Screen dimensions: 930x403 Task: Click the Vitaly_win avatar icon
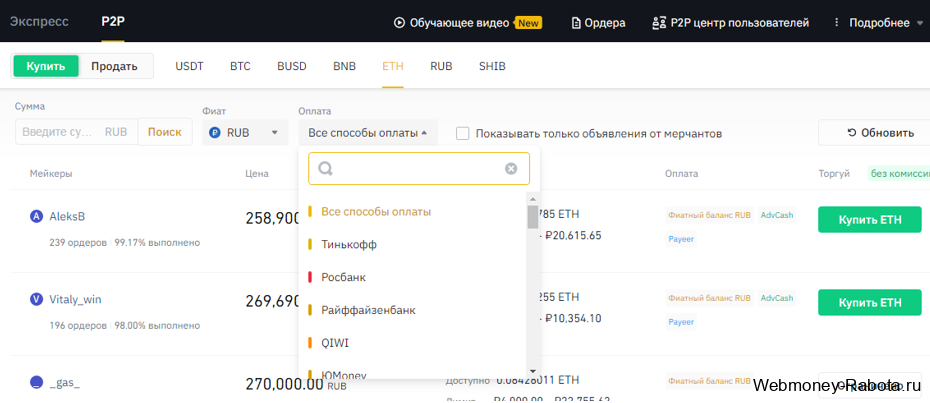pos(37,300)
